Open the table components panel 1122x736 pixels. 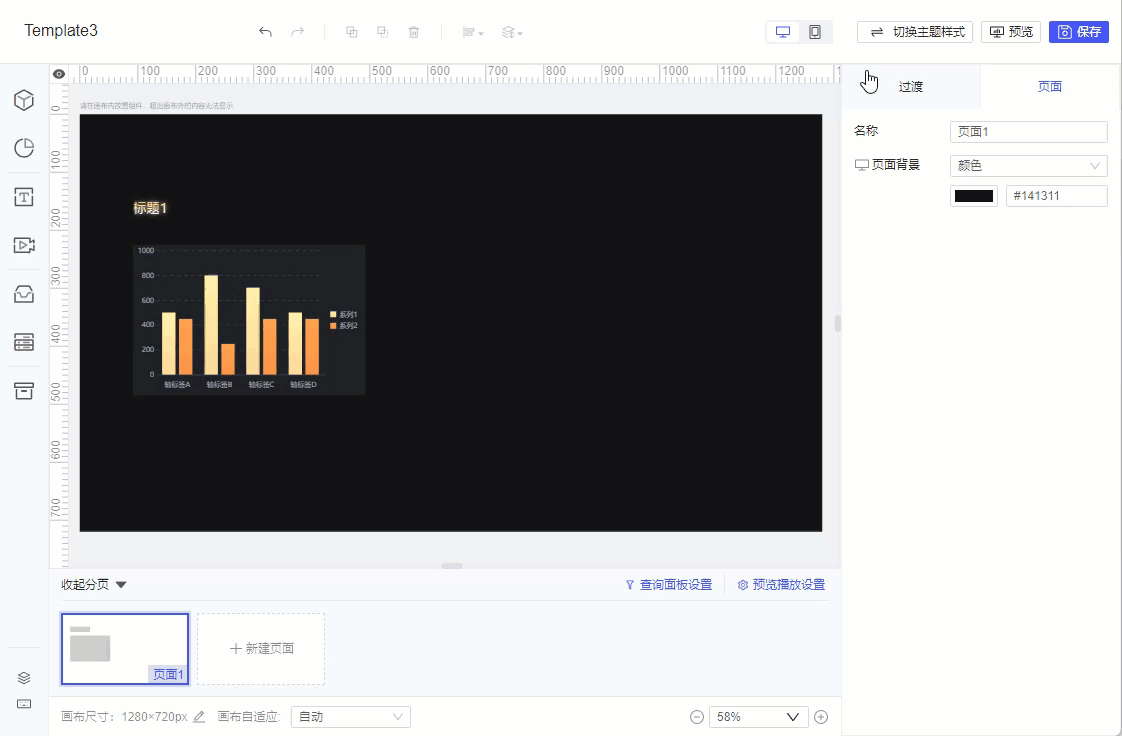[25, 342]
